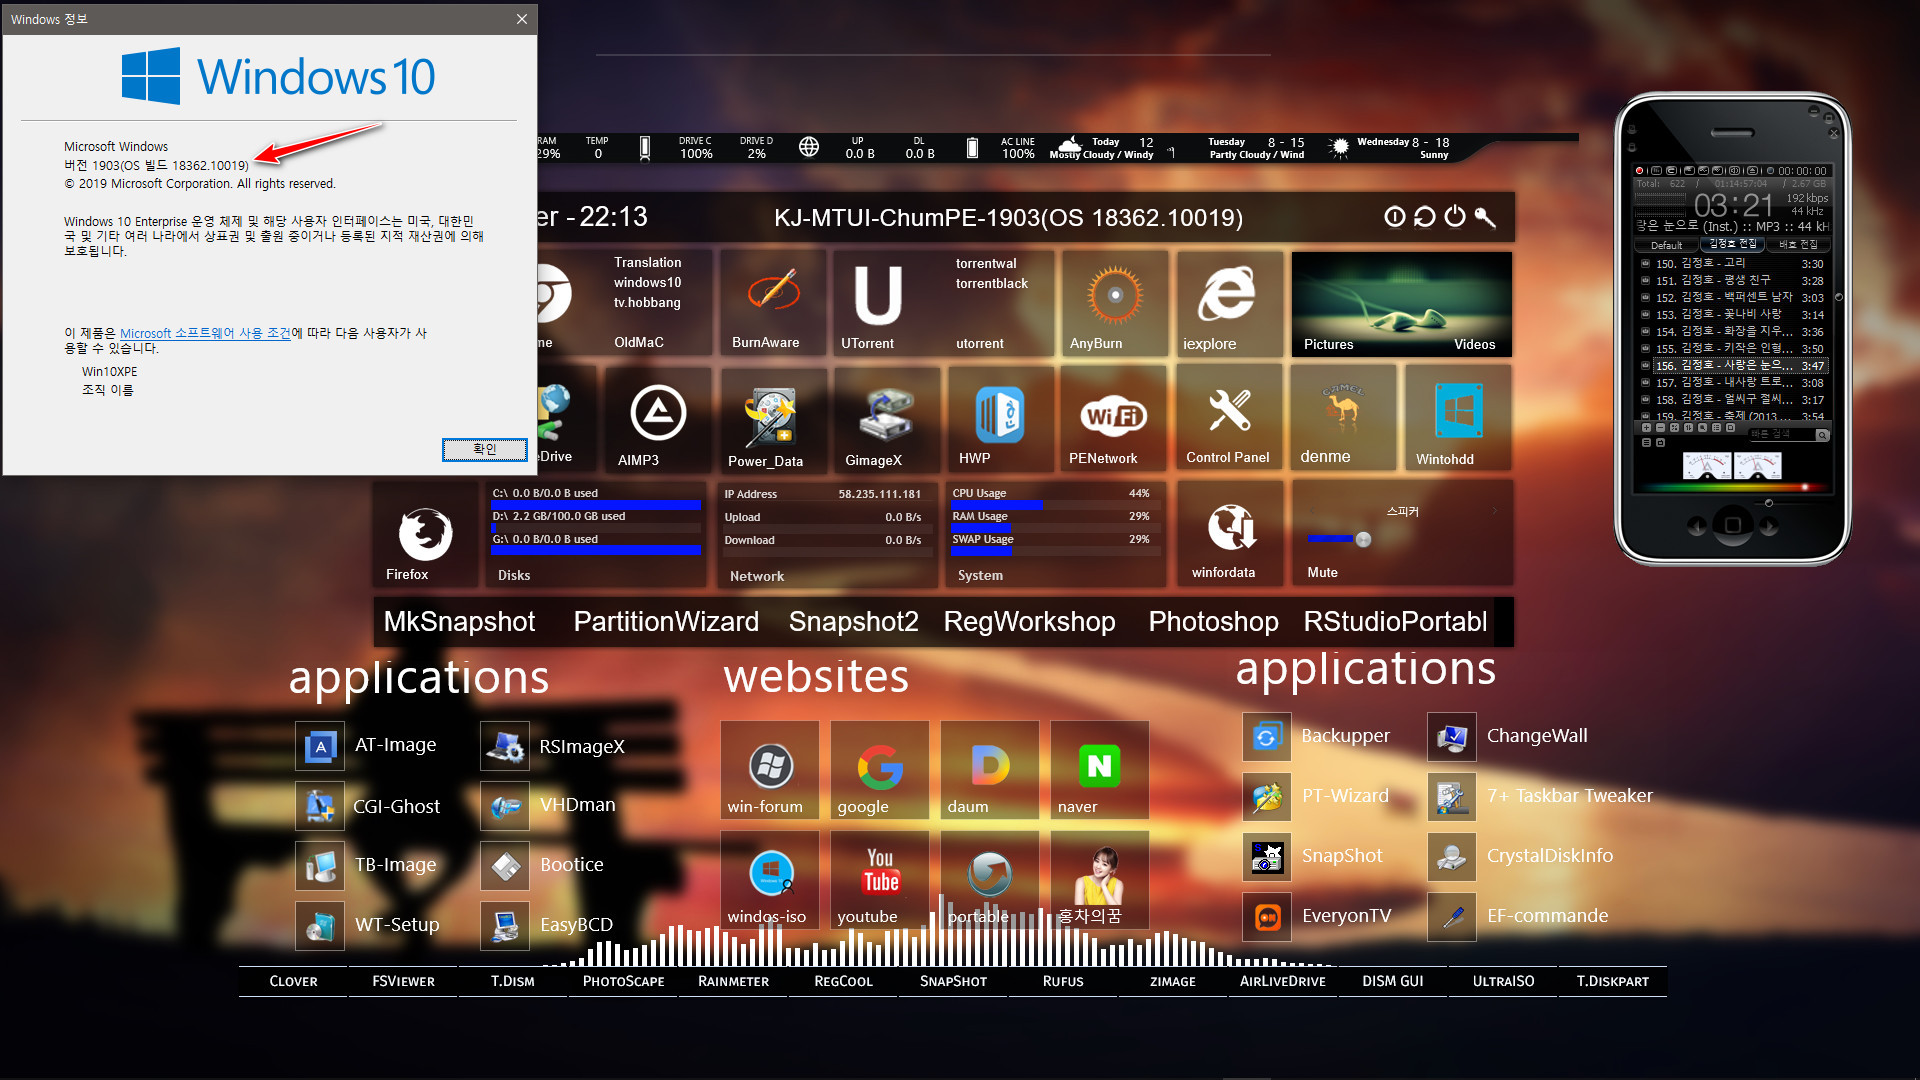Open the WT-Setup application
This screenshot has width=1920, height=1080.
point(320,926)
